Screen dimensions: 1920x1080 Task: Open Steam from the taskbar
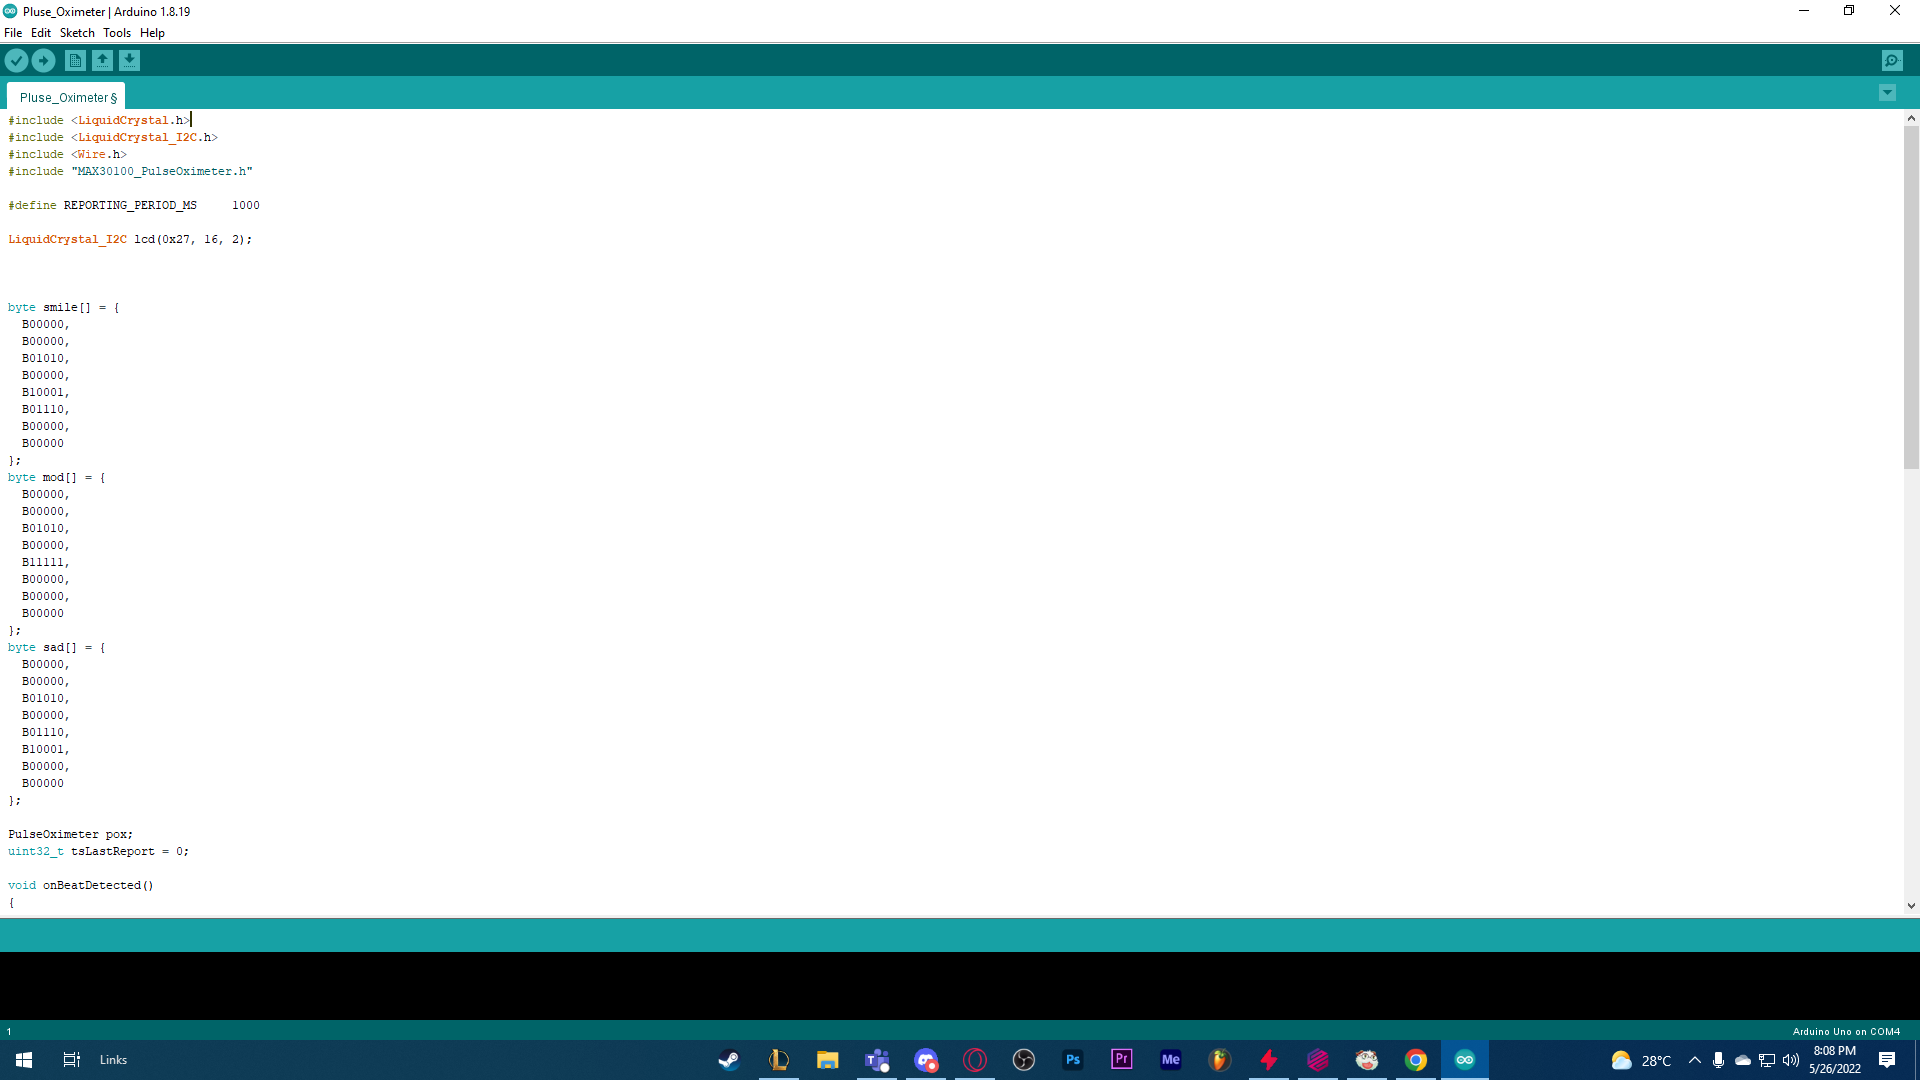coord(729,1060)
